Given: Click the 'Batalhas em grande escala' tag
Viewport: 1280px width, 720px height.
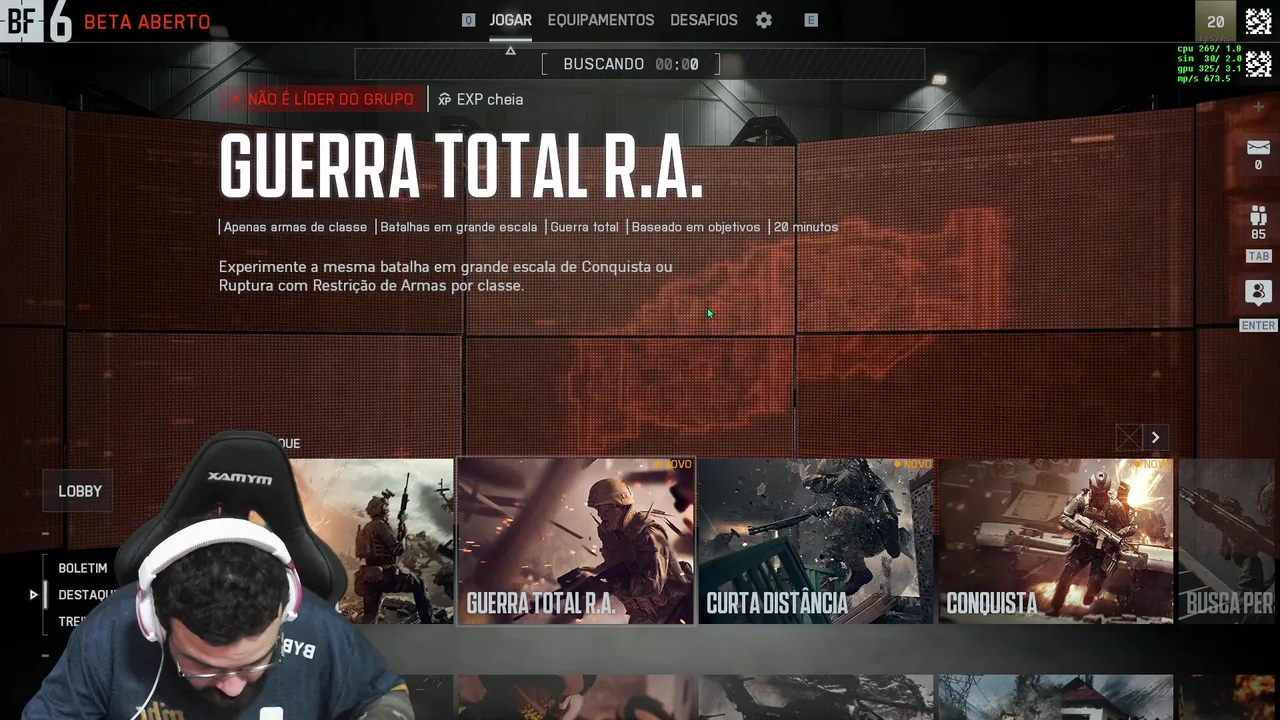Looking at the screenshot, I should pyautogui.click(x=459, y=227).
